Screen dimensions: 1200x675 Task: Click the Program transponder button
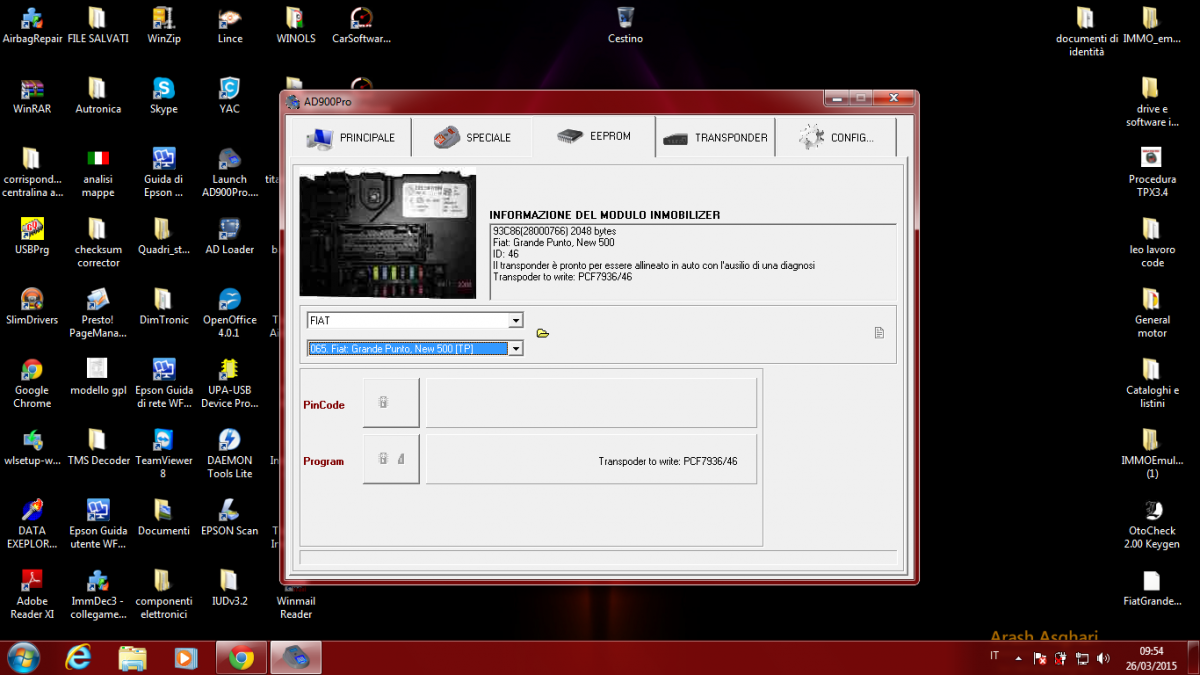391,459
